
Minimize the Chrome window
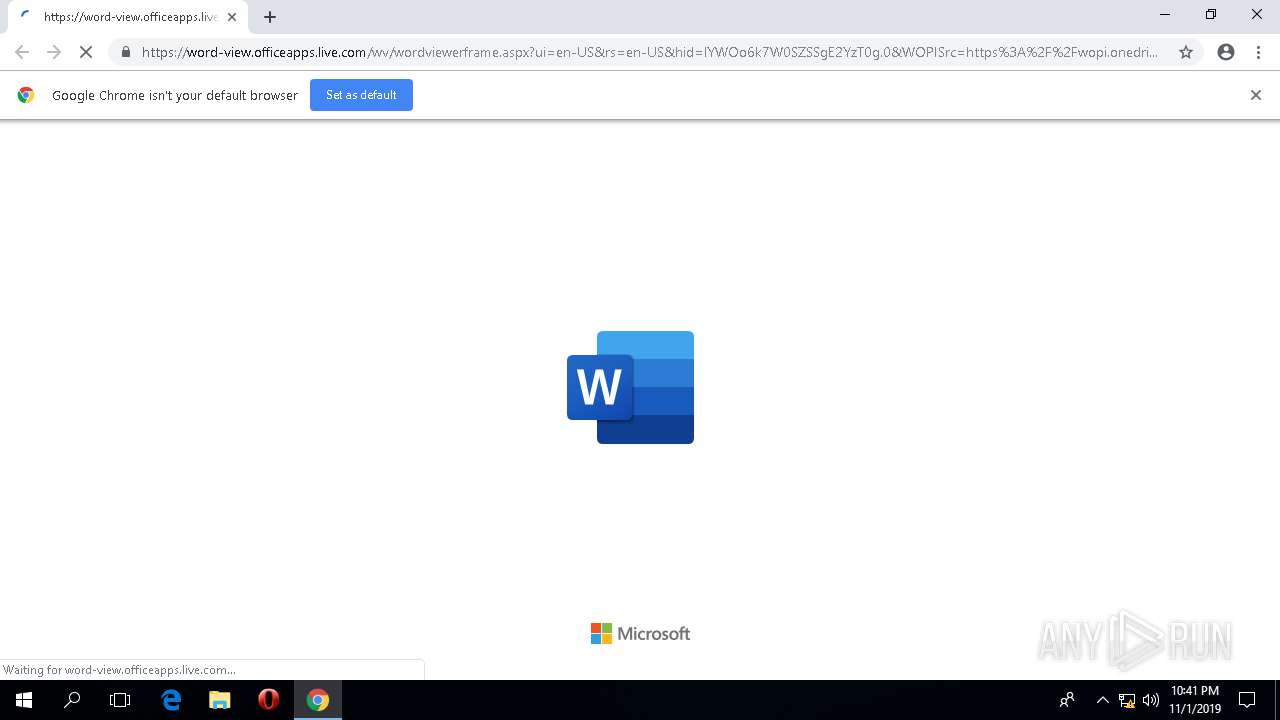[1165, 14]
